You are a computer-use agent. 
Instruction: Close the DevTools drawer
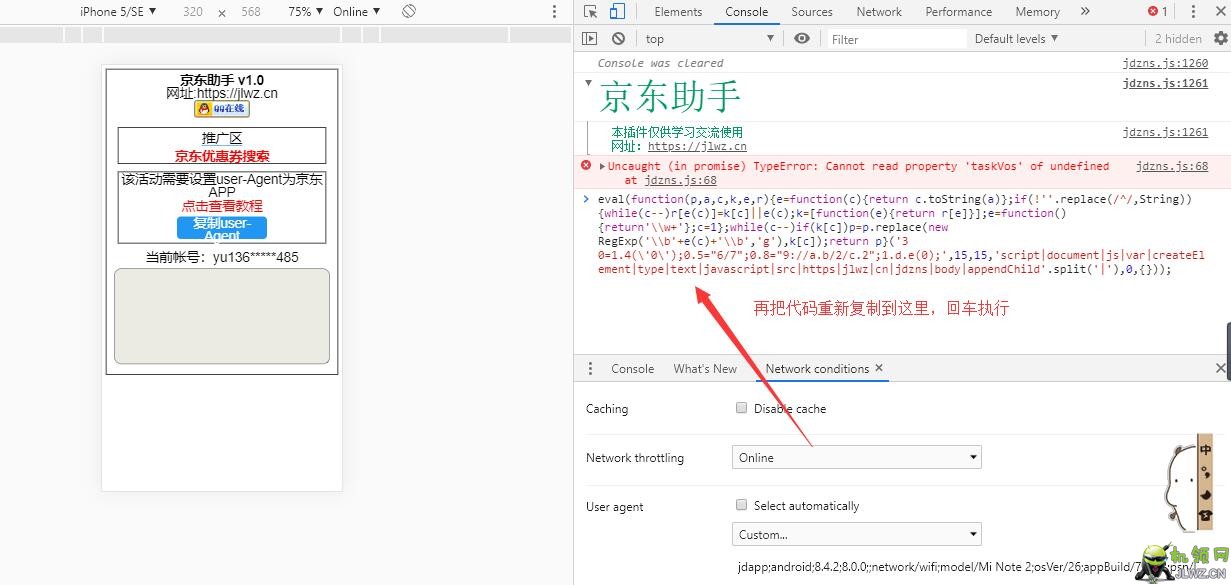(x=1220, y=369)
